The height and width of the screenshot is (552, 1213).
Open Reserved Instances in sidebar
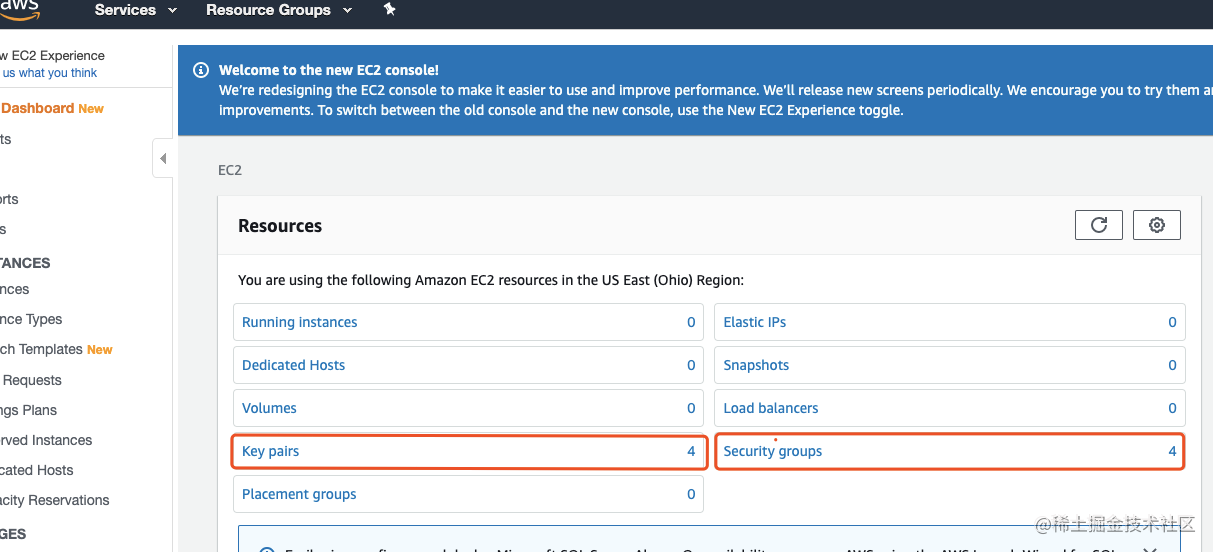46,440
